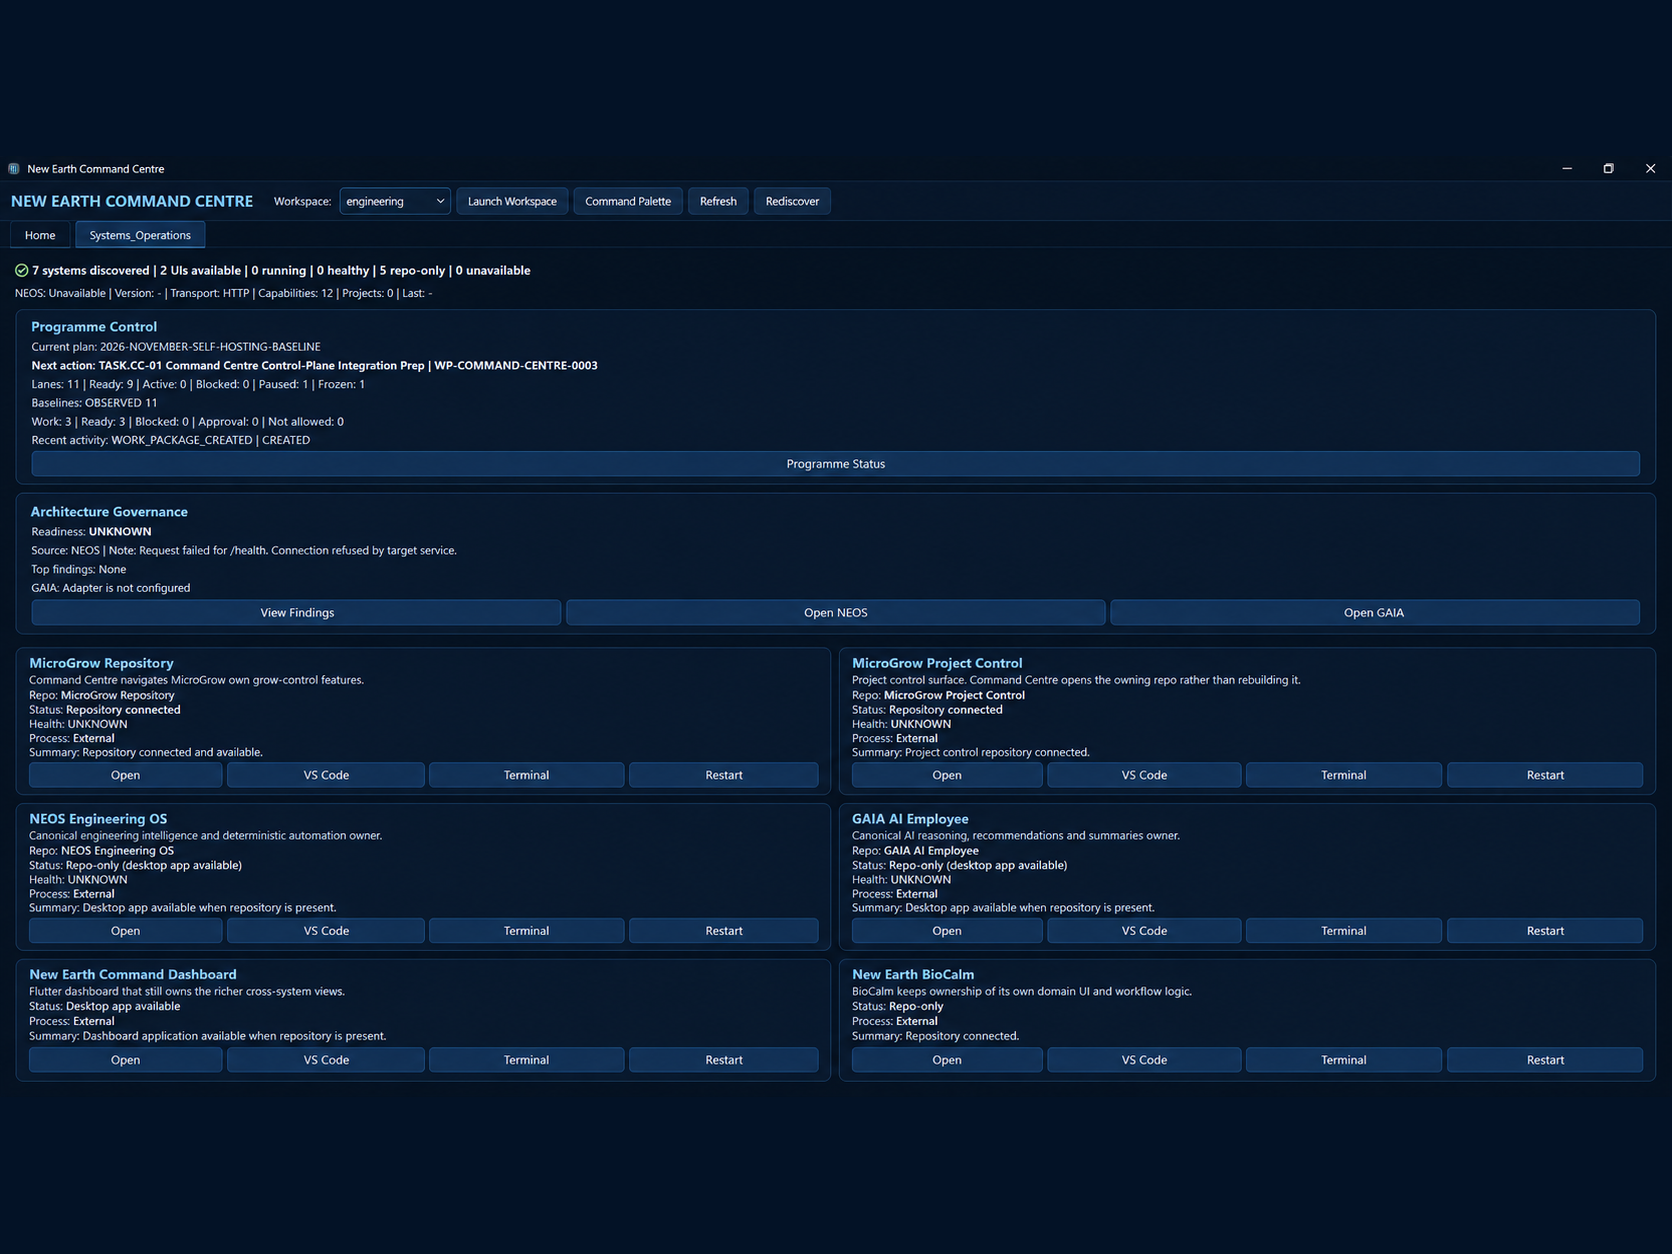Viewport: 1672px width, 1254px height.
Task: Click the app icon in the title bar
Action: coord(14,169)
